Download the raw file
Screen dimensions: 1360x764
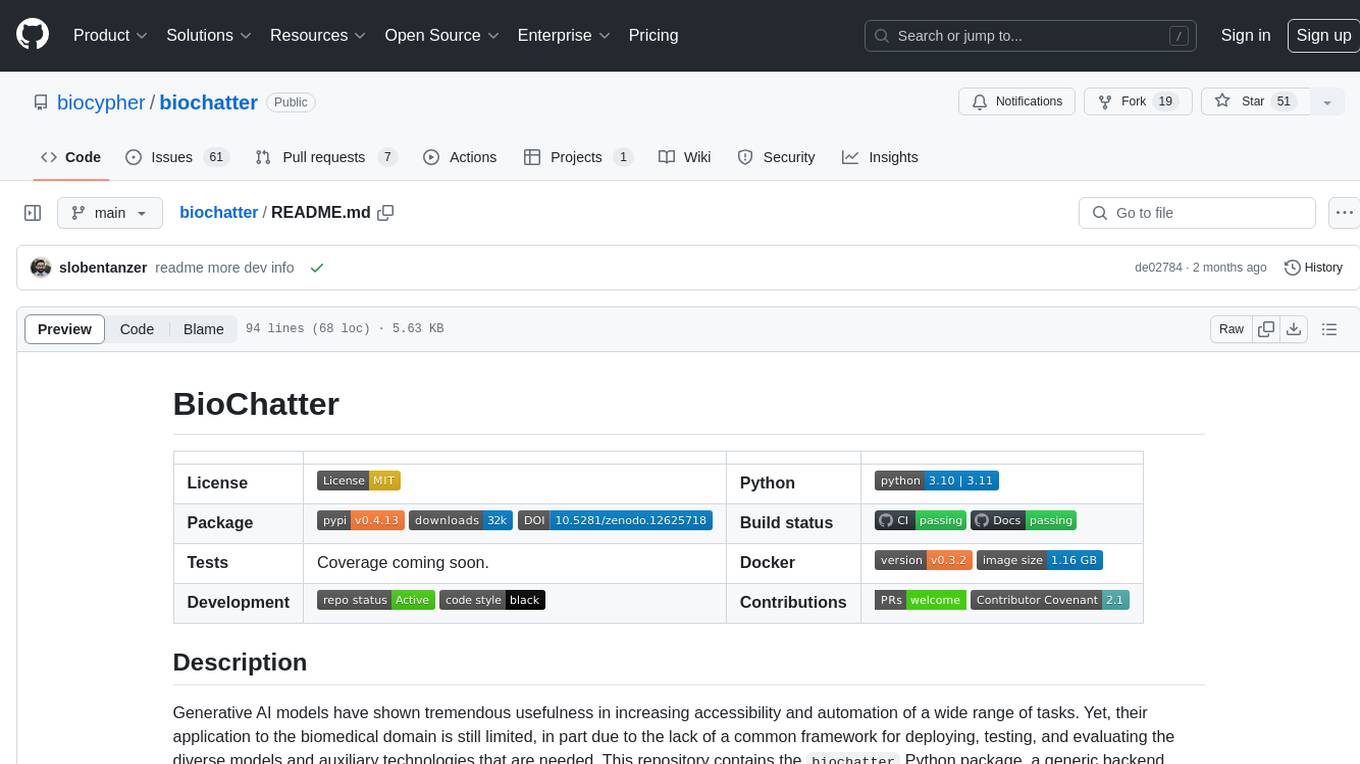[1293, 329]
